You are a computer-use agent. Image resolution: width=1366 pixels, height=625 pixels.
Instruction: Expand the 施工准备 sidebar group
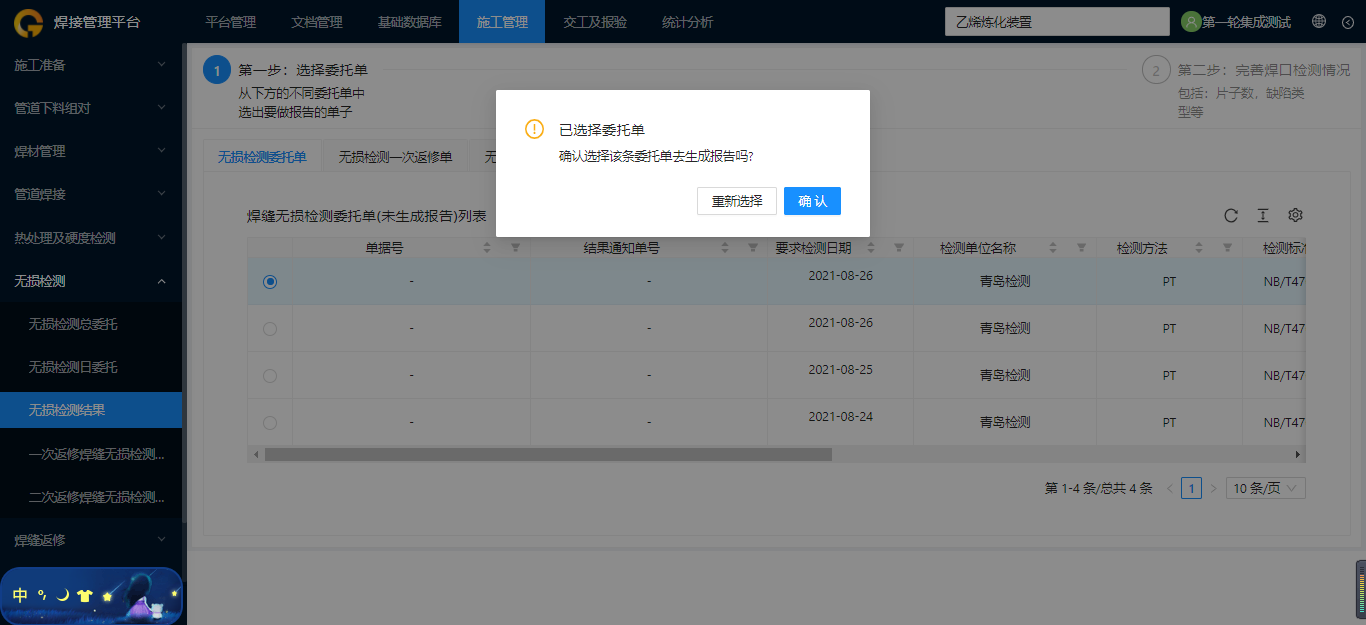(x=91, y=65)
